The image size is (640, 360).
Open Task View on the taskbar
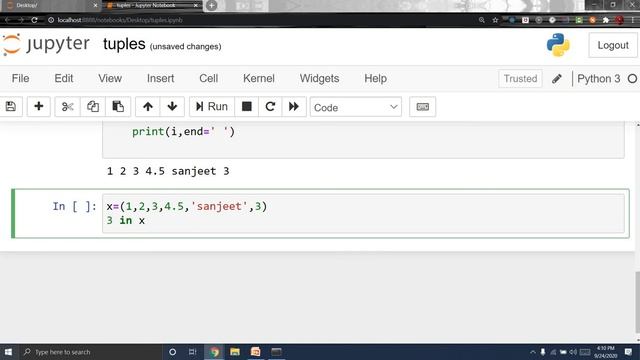(x=193, y=352)
